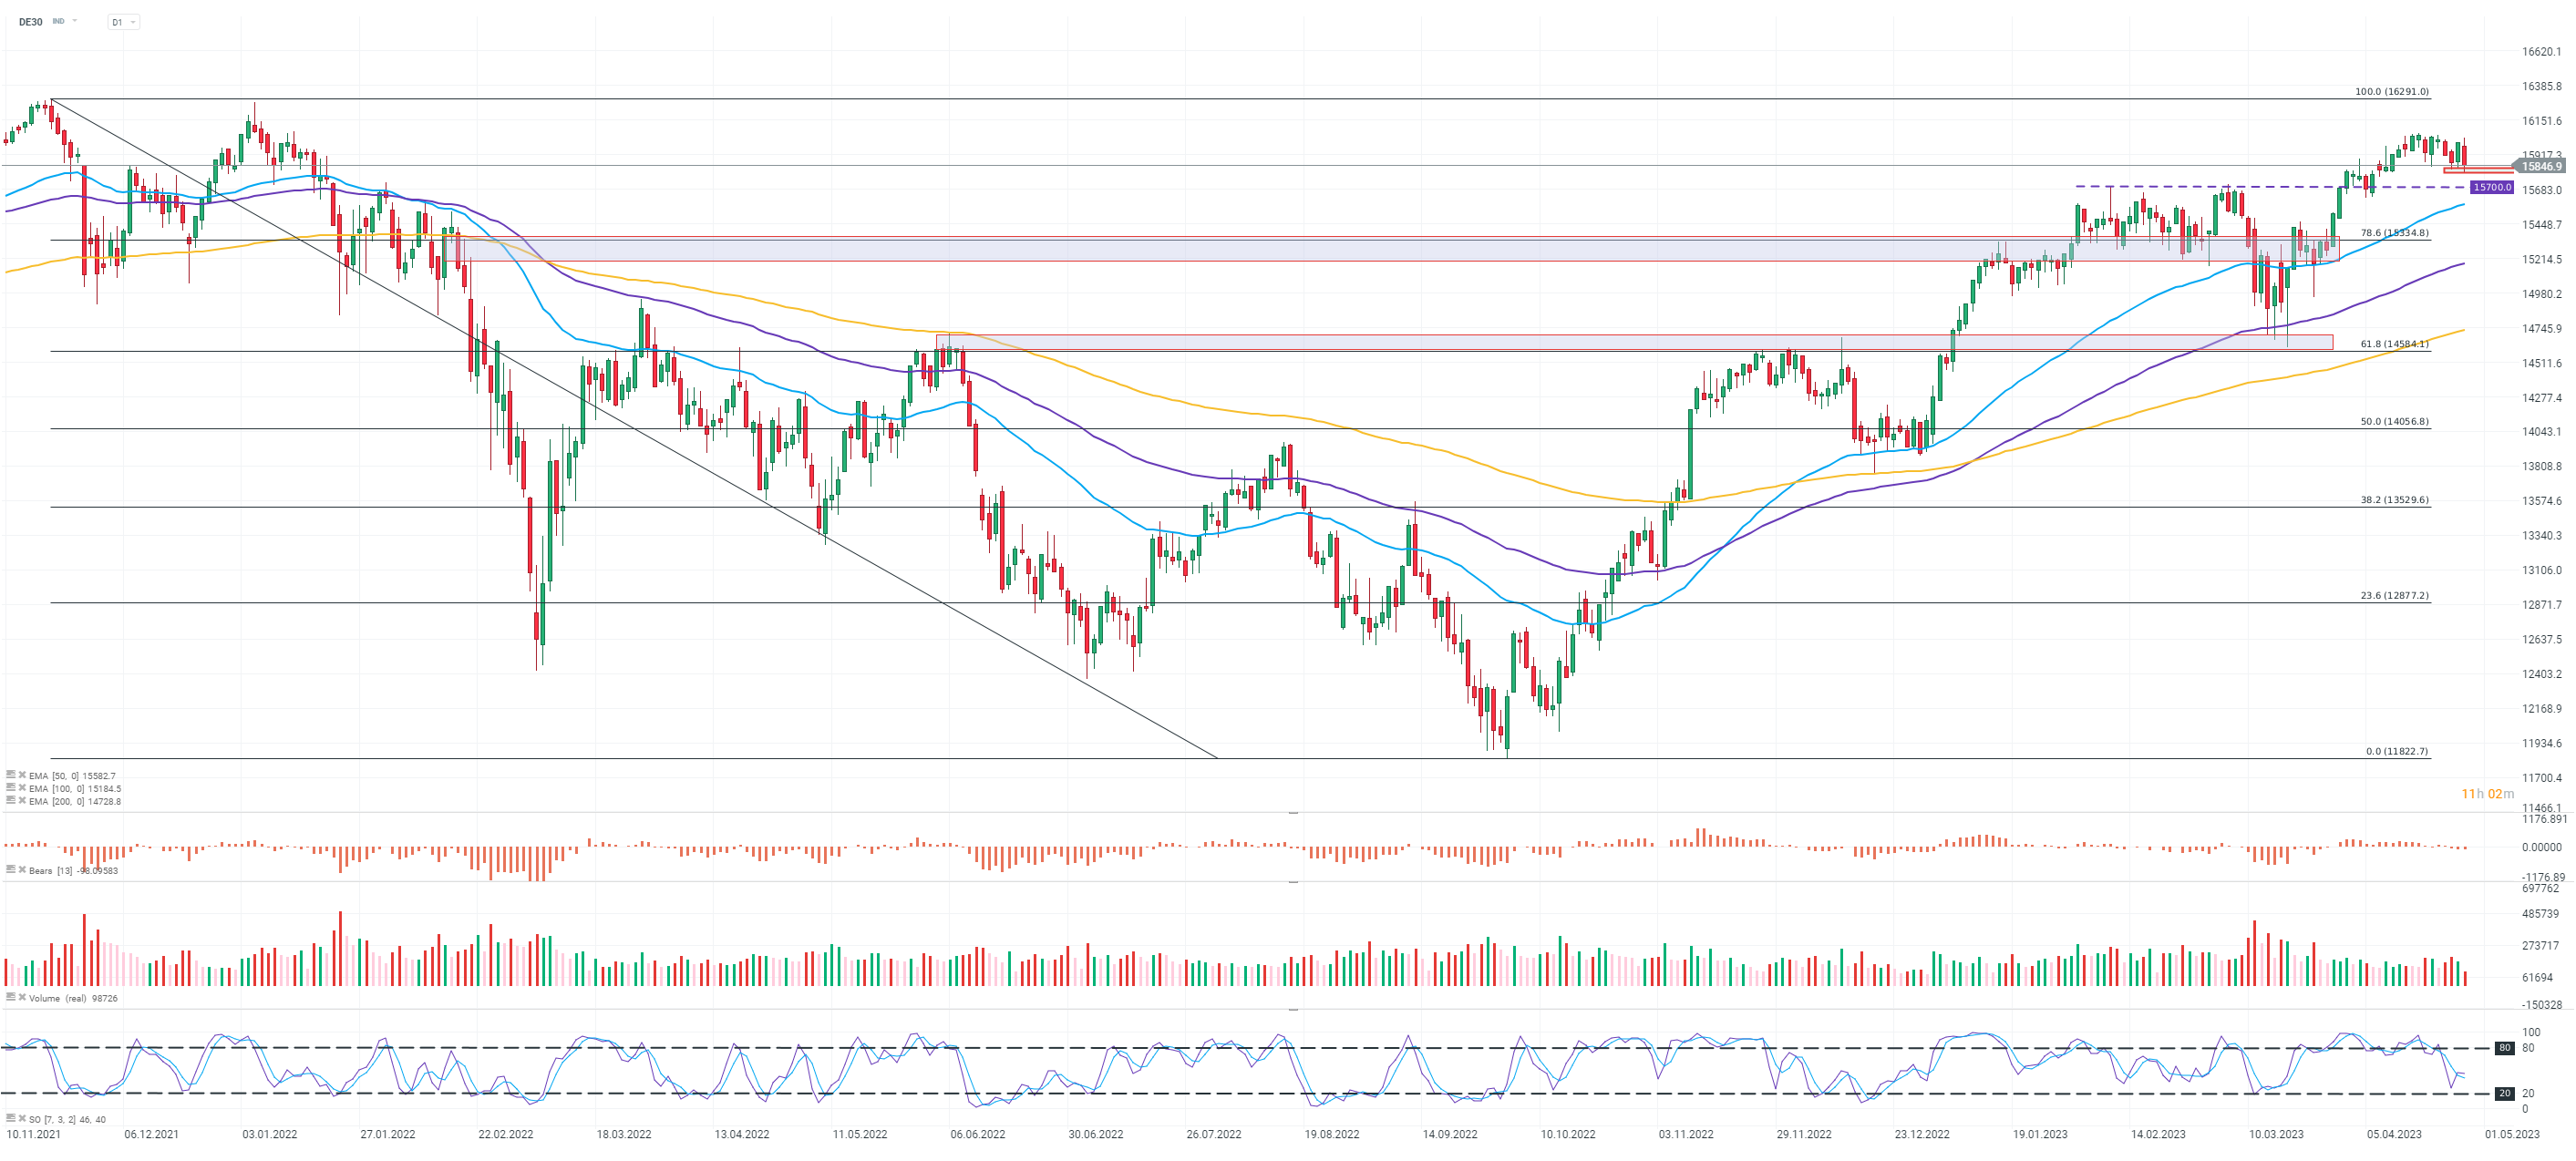Viewport: 2576px width, 1161px height.
Task: Remove the Volume indicator panel
Action: (21, 998)
